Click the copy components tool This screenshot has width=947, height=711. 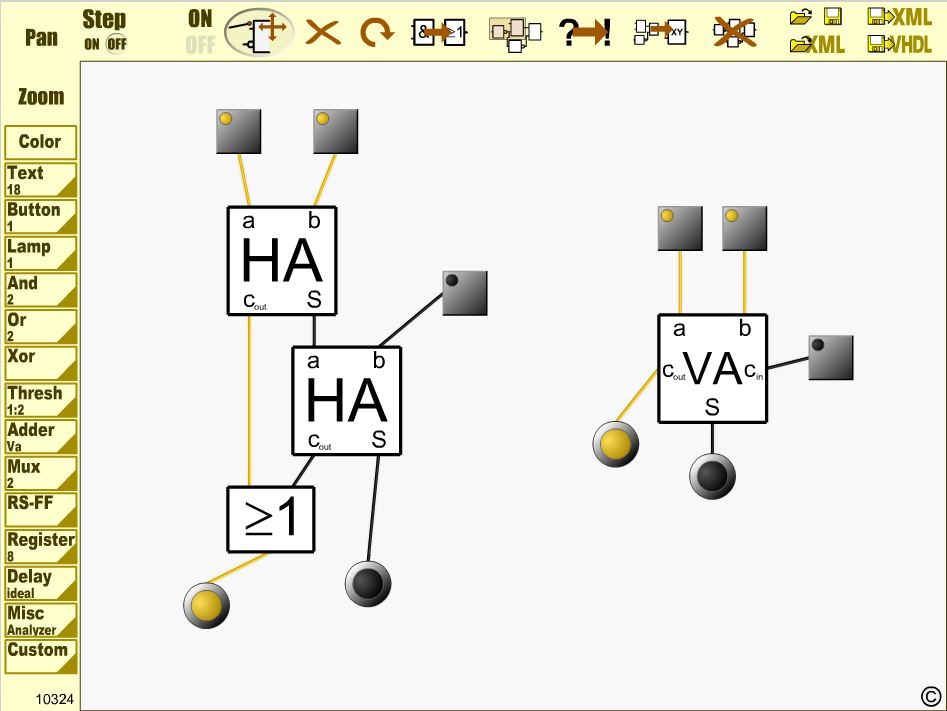(514, 31)
